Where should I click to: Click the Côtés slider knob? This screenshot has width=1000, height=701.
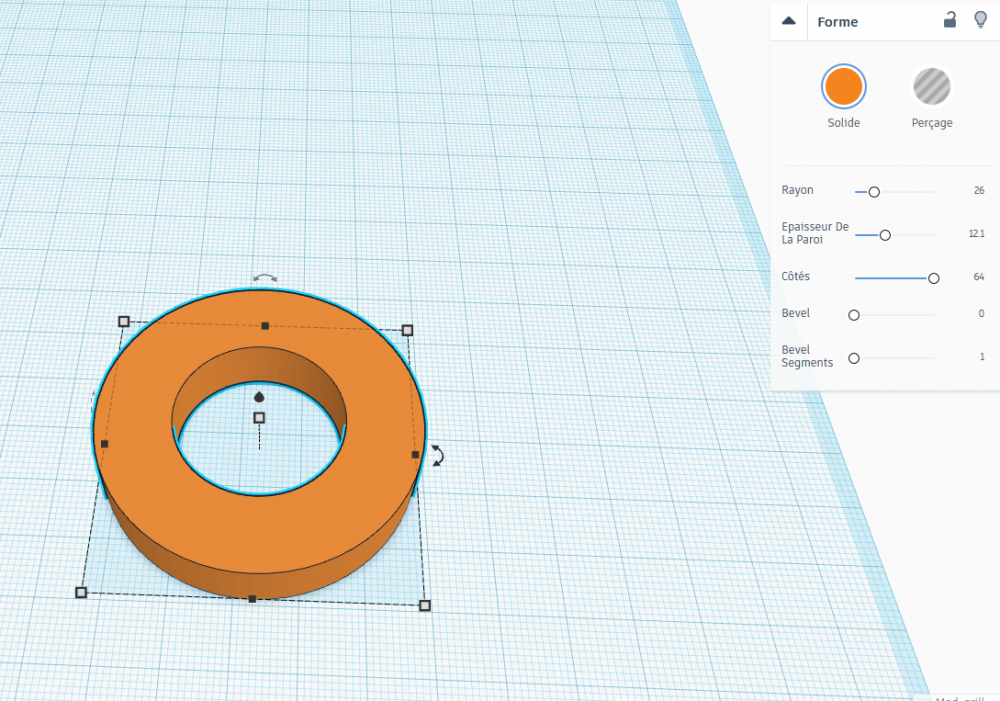pos(933,278)
